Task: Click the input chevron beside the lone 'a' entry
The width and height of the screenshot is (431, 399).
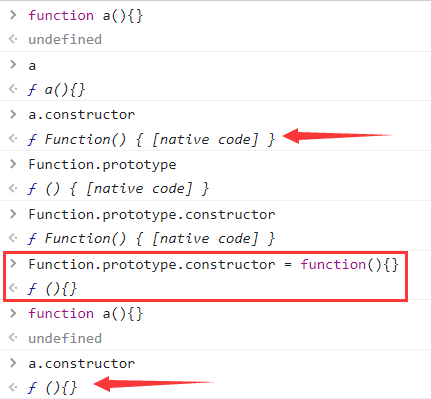Action: click(x=13, y=64)
